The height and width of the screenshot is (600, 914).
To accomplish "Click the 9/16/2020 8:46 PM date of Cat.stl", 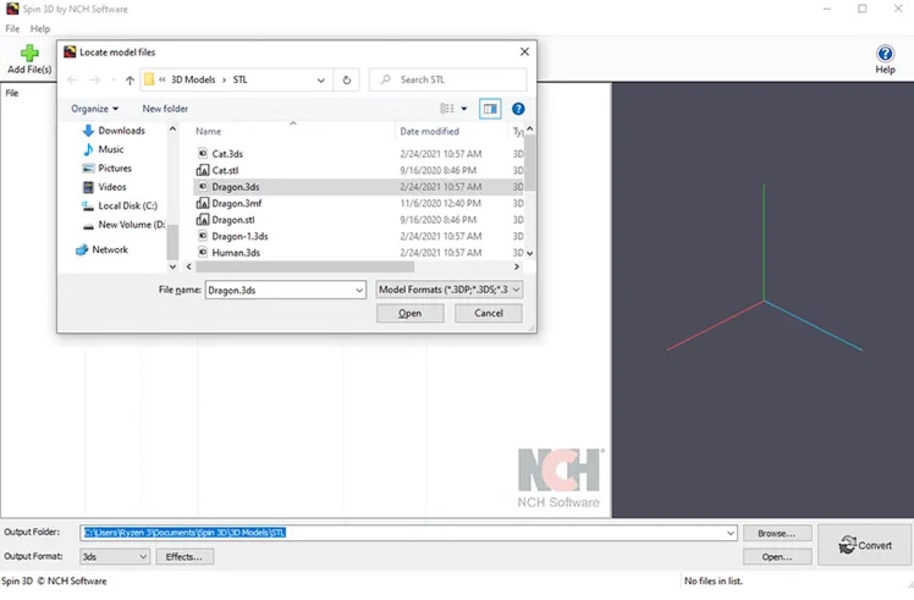I will click(x=438, y=170).
